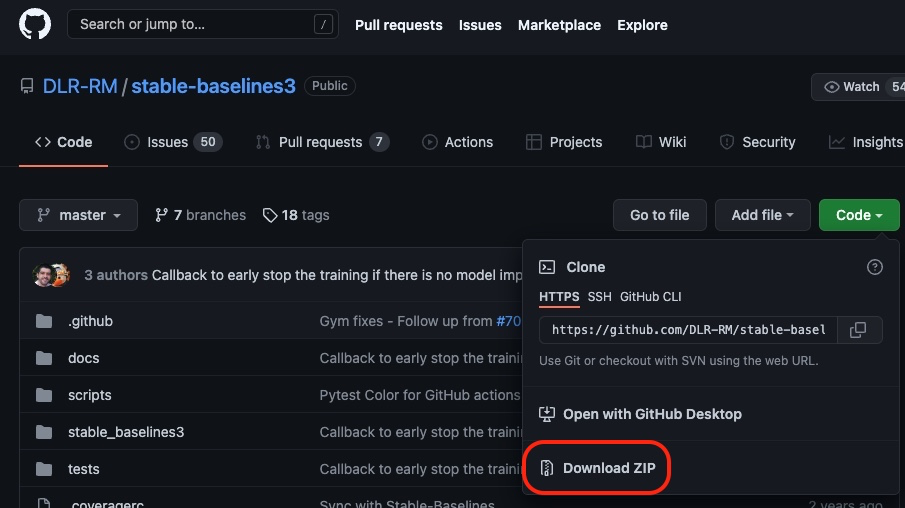Open the Pull requests tab with 7
The height and width of the screenshot is (508, 905).
[322, 142]
